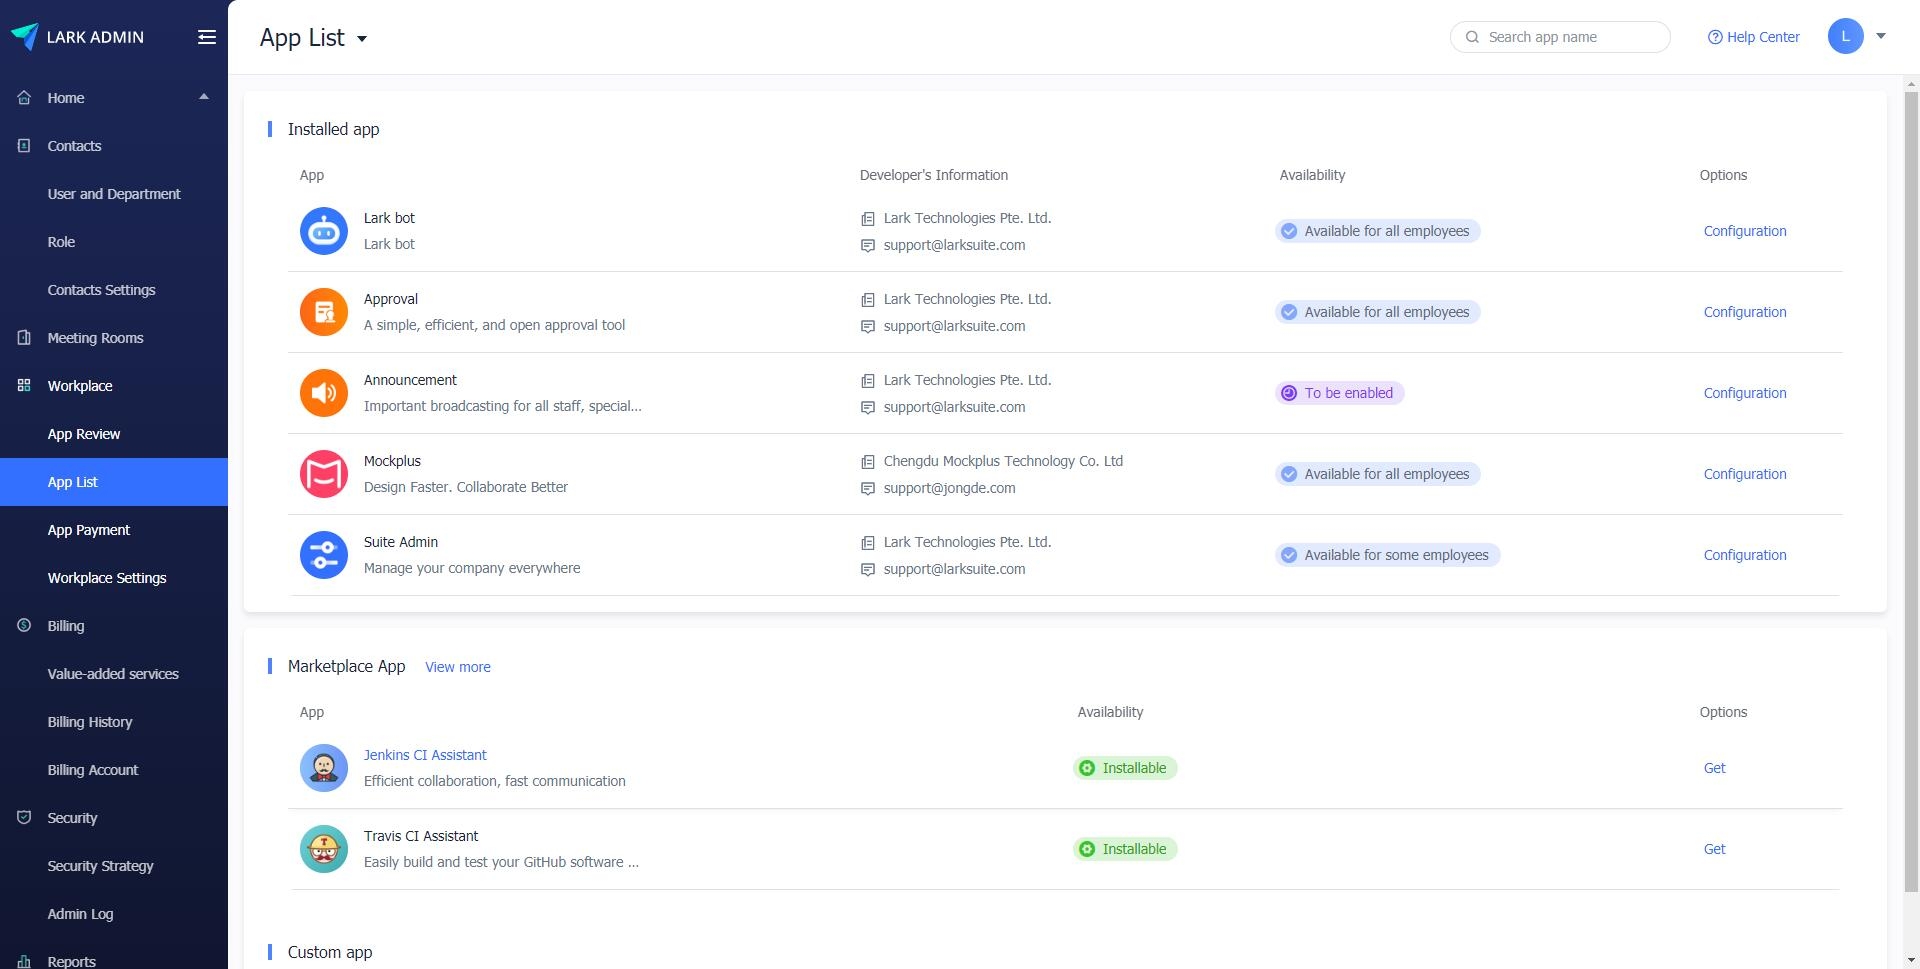Click View more next to Marketplace App
The height and width of the screenshot is (969, 1920).
[458, 667]
